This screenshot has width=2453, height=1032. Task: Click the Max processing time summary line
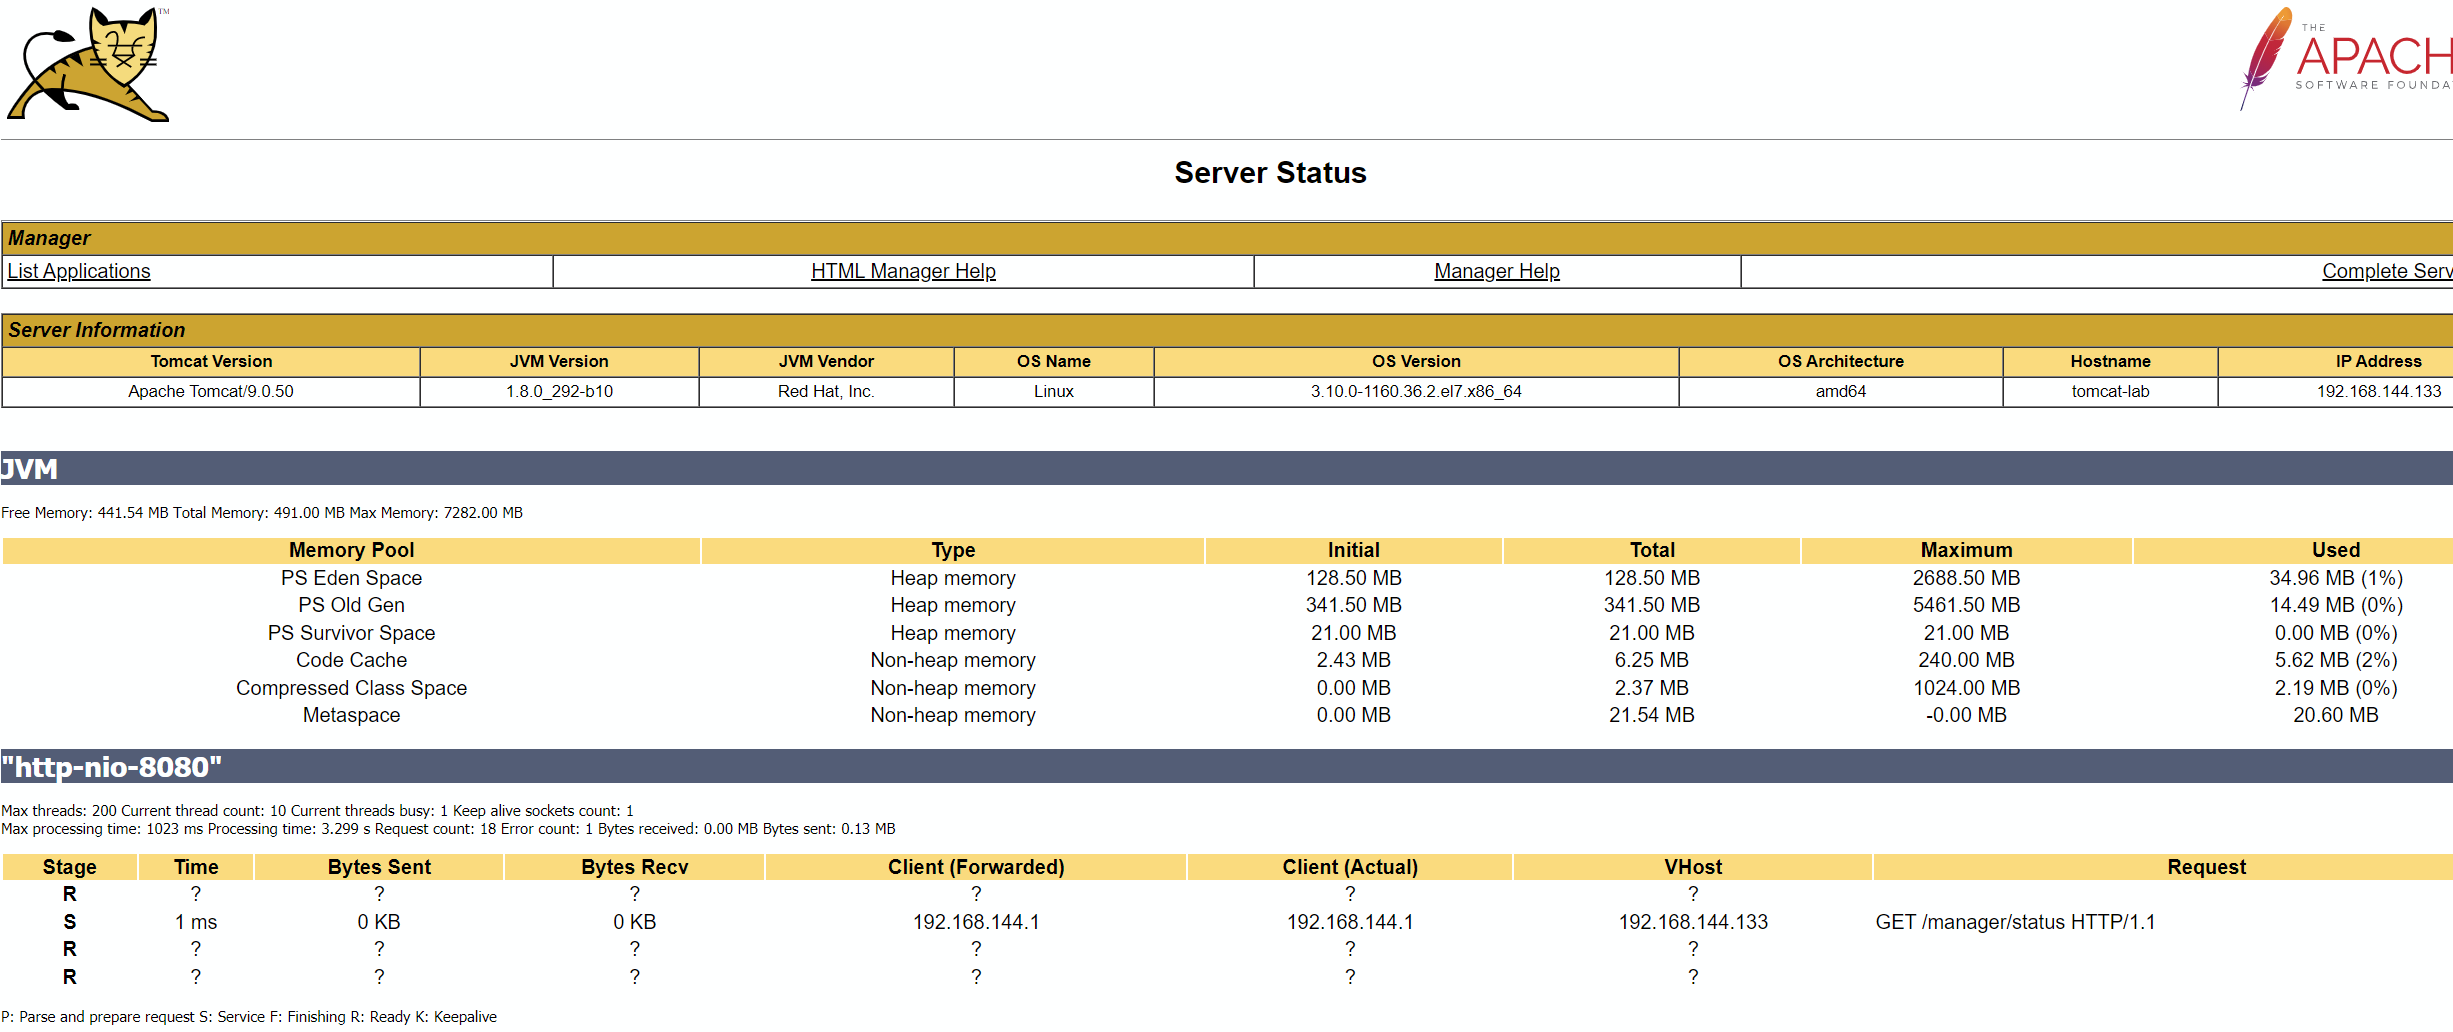pyautogui.click(x=448, y=829)
